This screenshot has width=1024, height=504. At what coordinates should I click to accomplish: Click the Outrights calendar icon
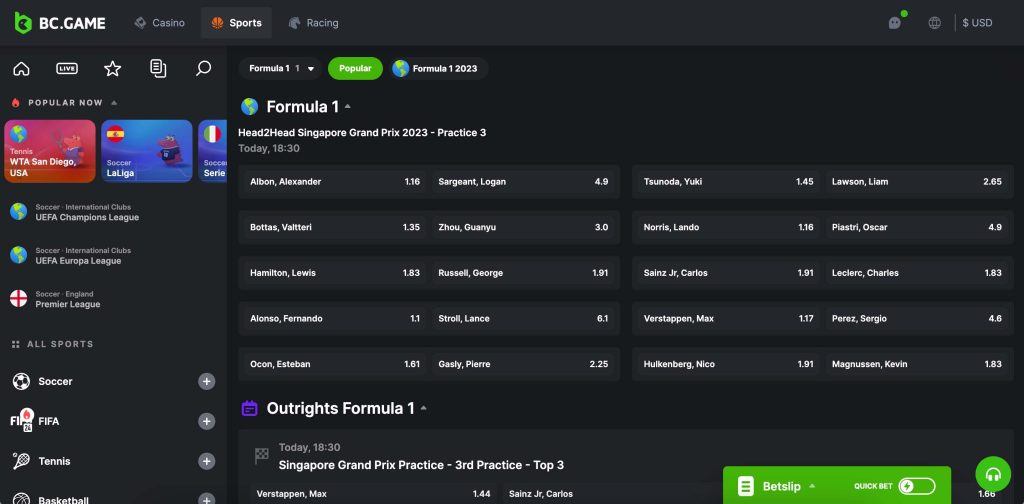pyautogui.click(x=249, y=409)
